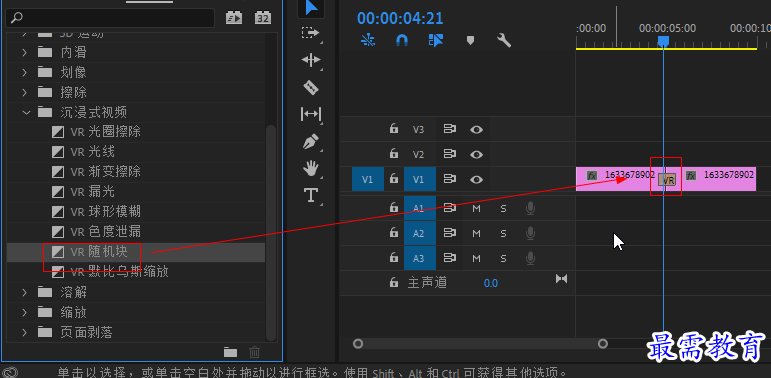Mute the A3 audio track

click(x=476, y=259)
